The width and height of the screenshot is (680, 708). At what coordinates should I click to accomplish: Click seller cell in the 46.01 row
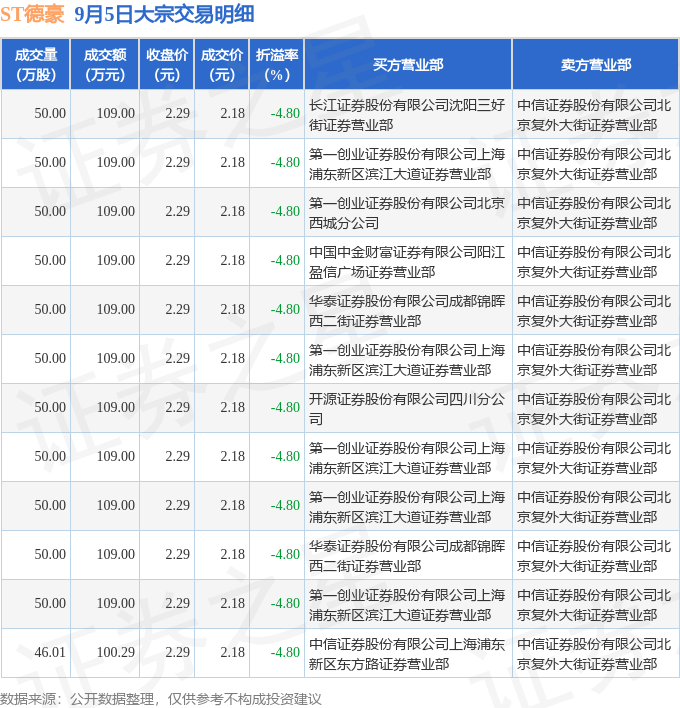(x=594, y=654)
